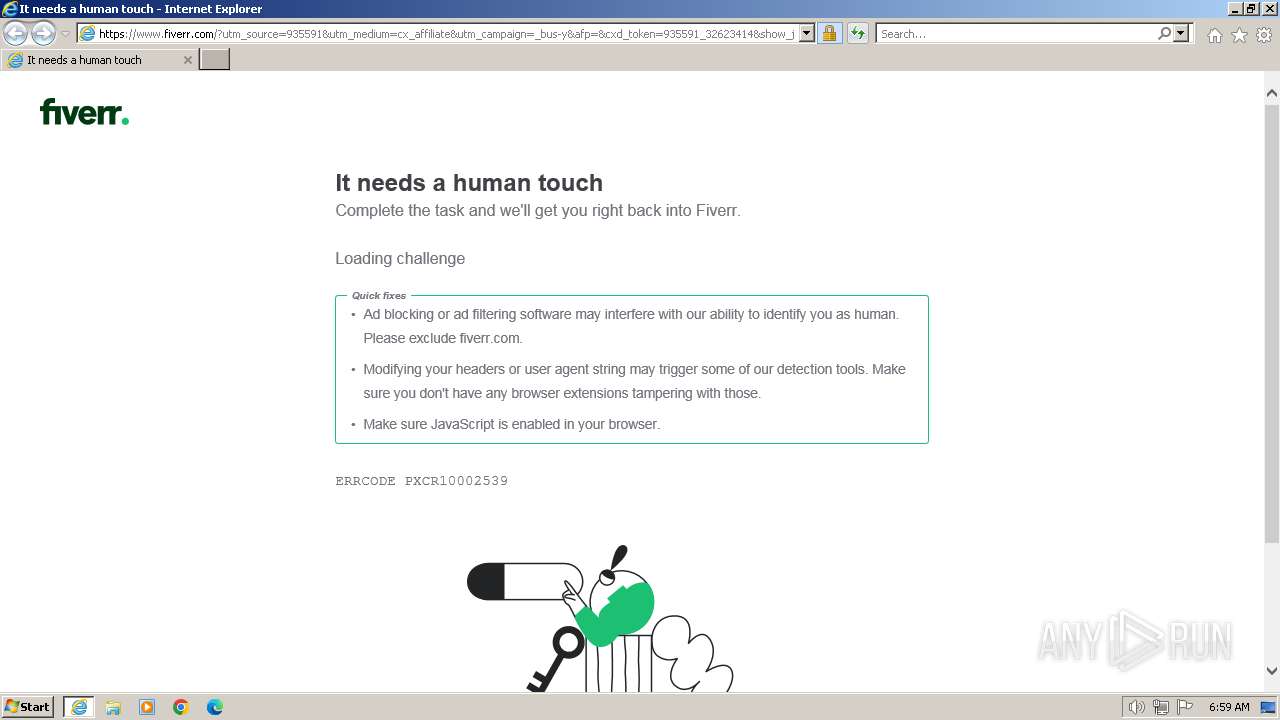
Task: Click the page scrollbar up arrow
Action: (x=1272, y=94)
